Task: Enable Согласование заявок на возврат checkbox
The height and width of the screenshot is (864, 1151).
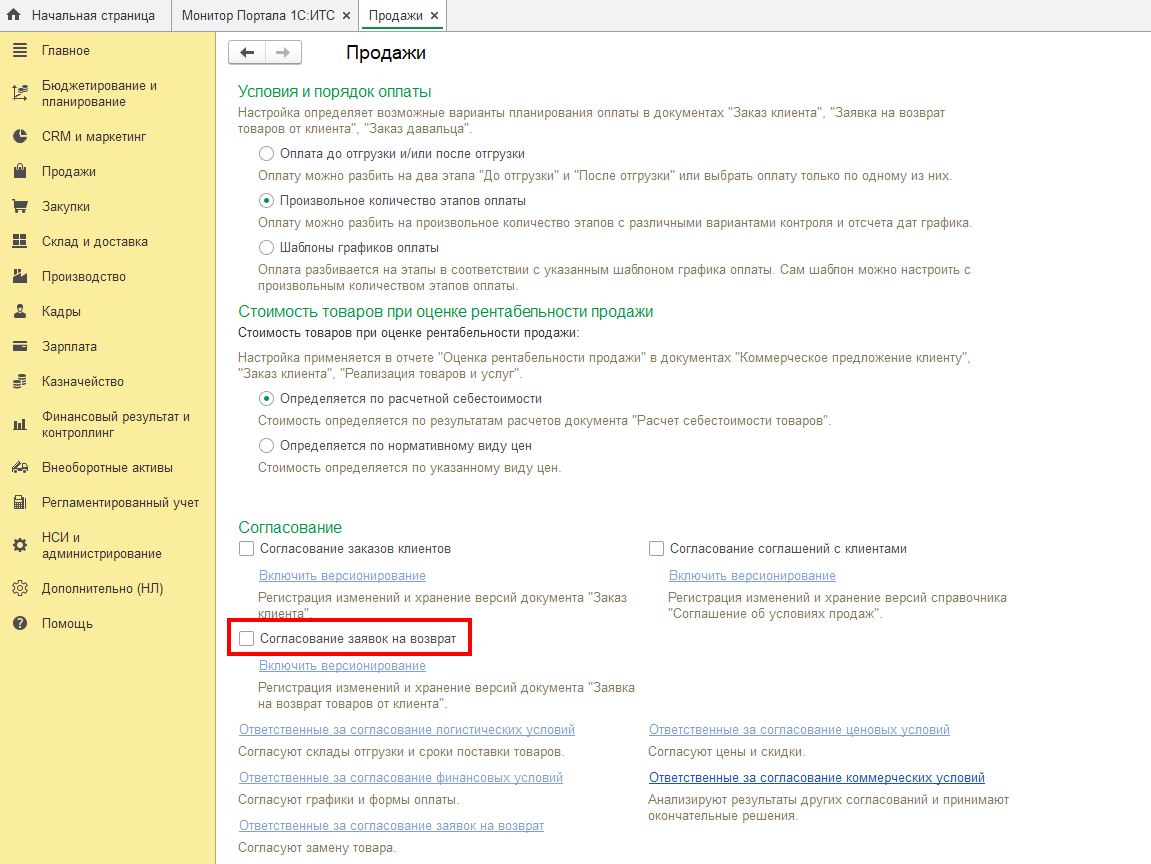Action: (x=247, y=639)
